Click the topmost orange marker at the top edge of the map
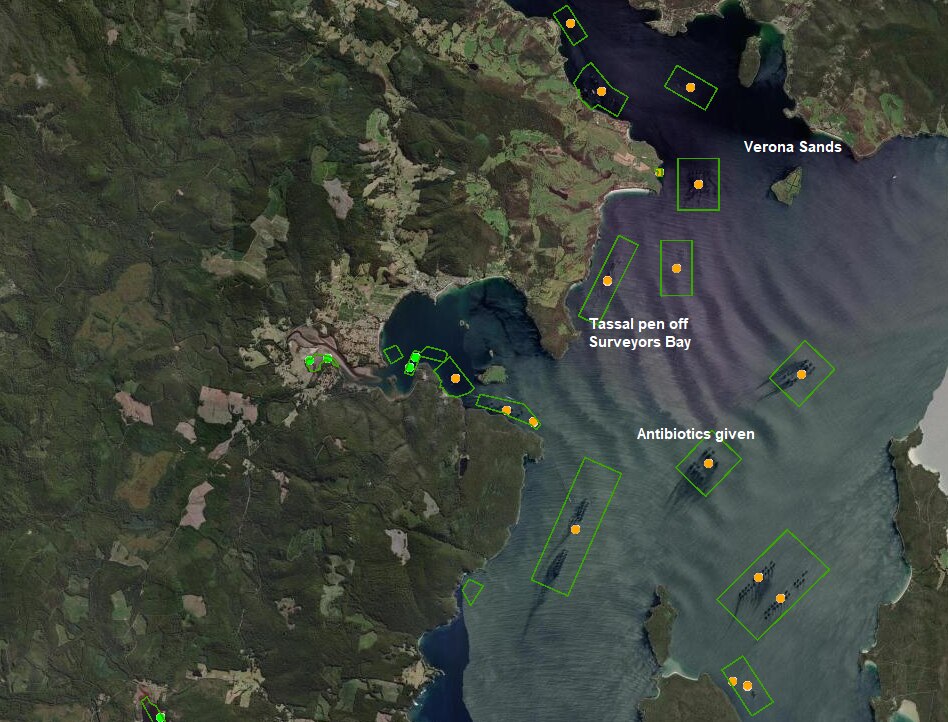This screenshot has width=948, height=722. 570,21
